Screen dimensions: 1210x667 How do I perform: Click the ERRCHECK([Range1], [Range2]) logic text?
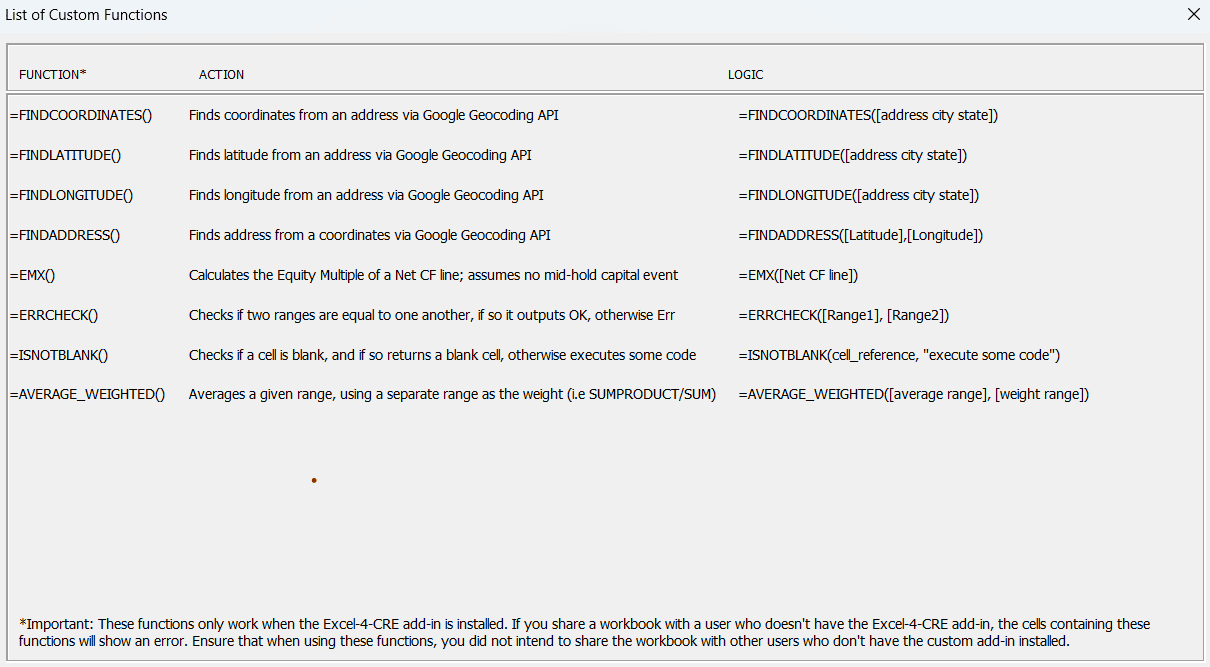pos(843,315)
